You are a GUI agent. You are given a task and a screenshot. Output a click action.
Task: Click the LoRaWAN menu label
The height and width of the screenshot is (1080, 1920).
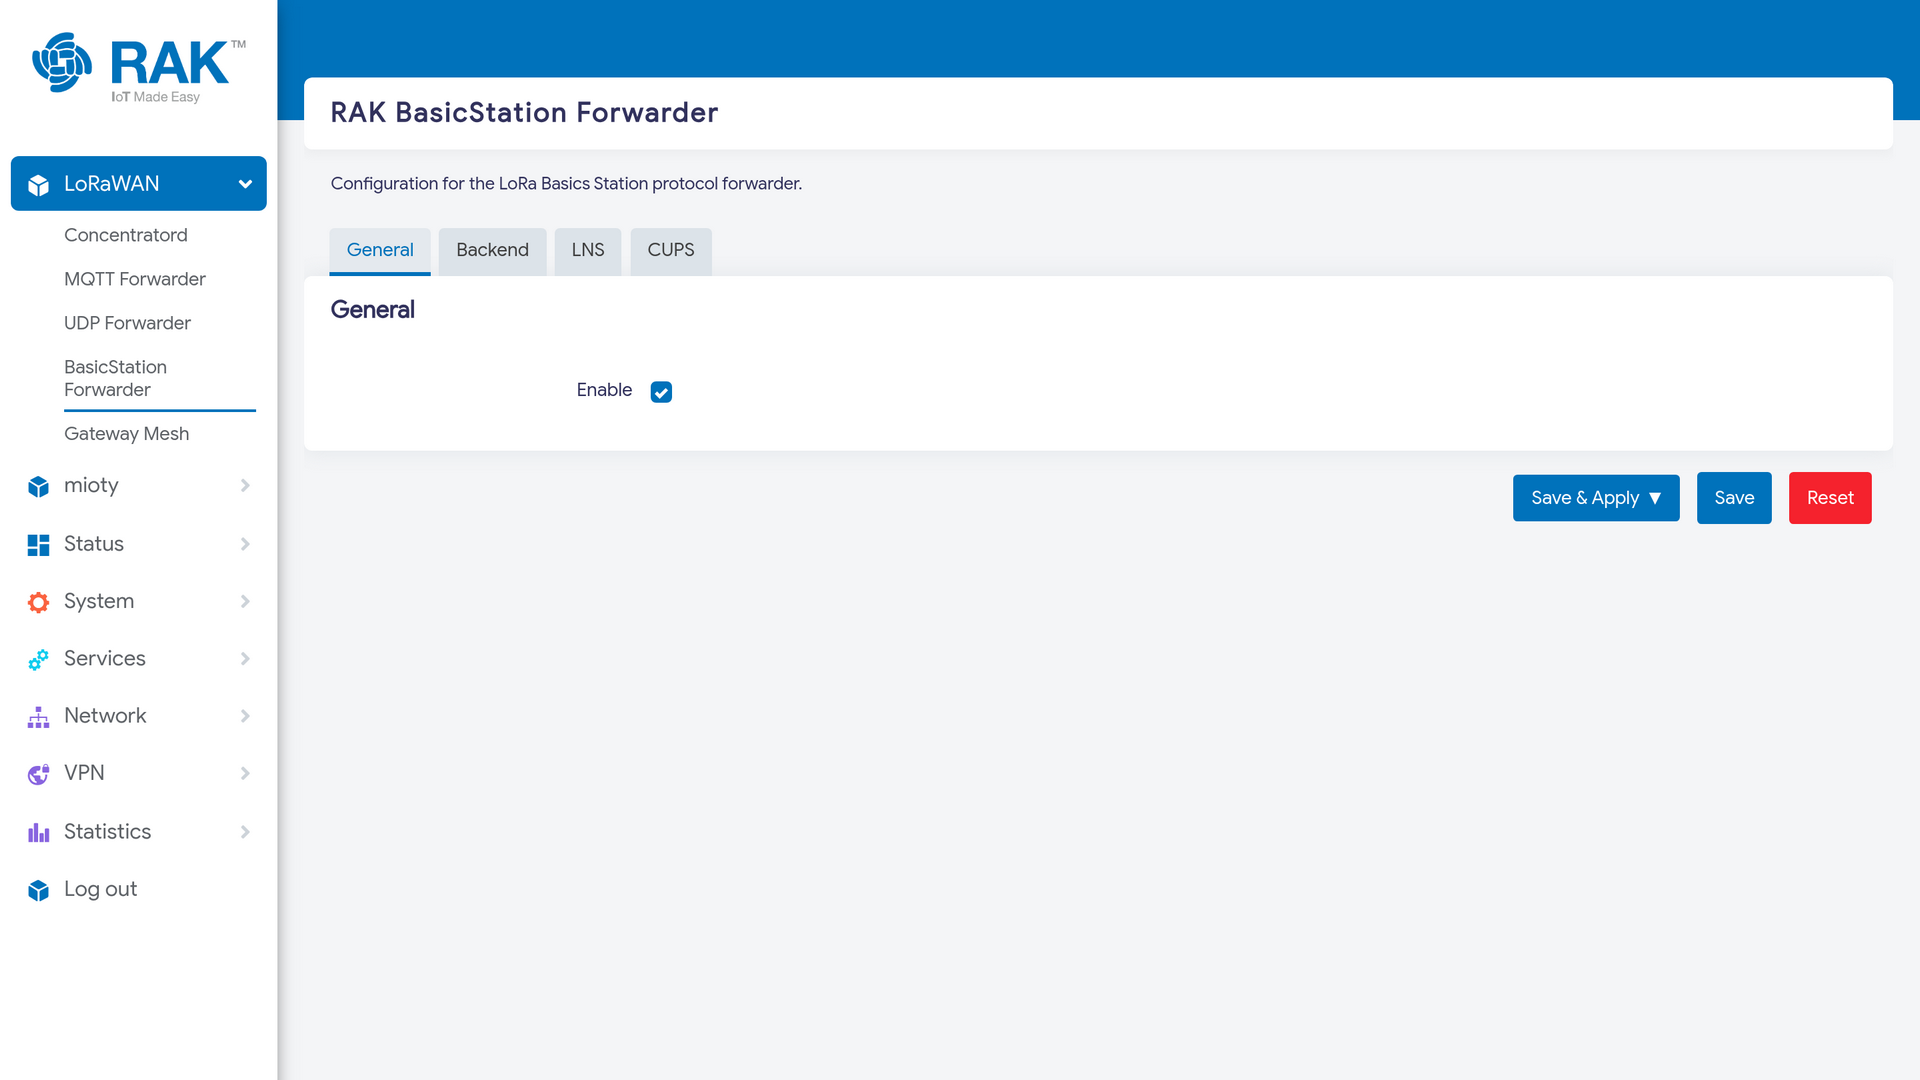[x=111, y=184]
